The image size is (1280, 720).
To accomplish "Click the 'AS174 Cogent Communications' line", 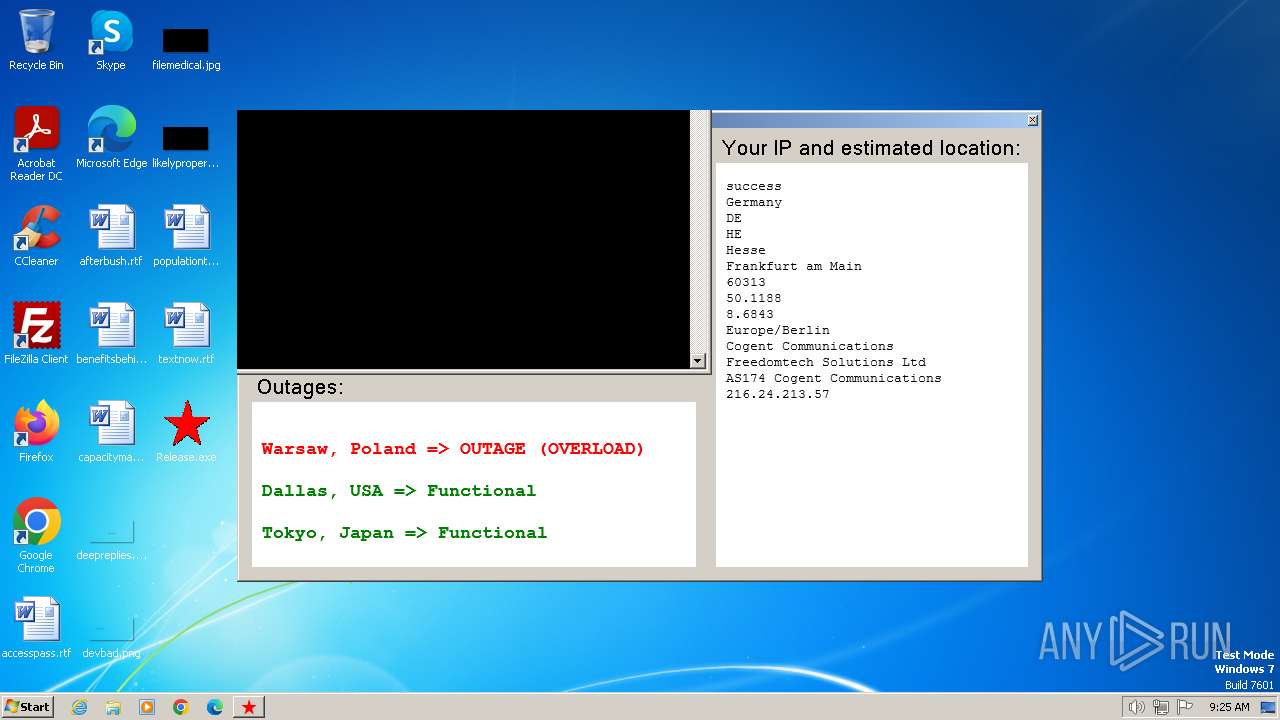I will pyautogui.click(x=833, y=378).
